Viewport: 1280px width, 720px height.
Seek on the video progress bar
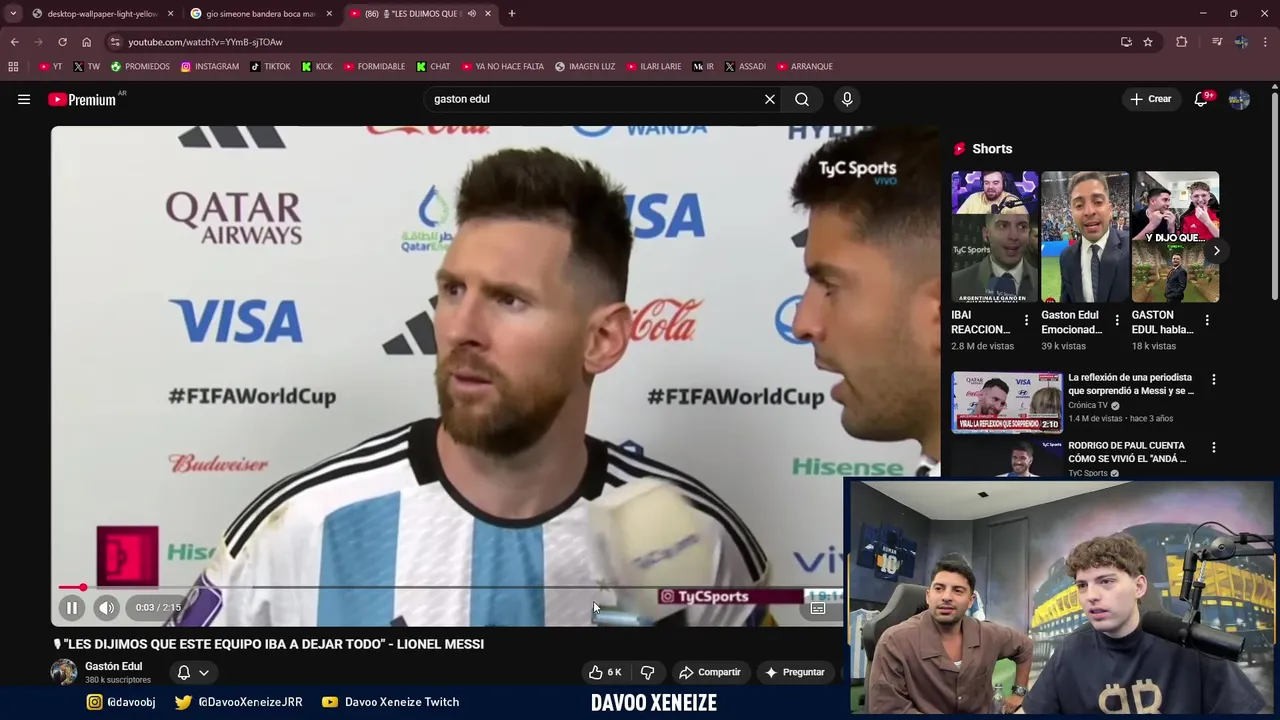450,588
